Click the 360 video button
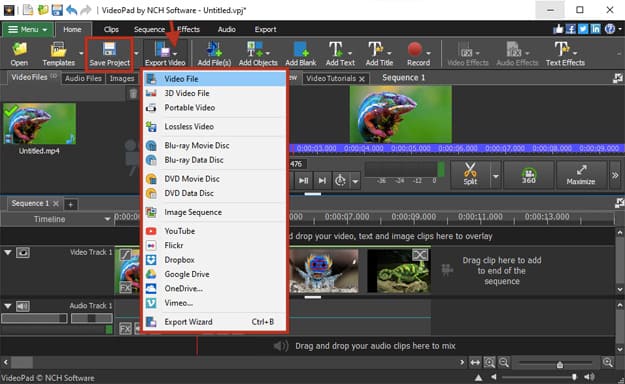This screenshot has width=625, height=384. click(x=529, y=175)
